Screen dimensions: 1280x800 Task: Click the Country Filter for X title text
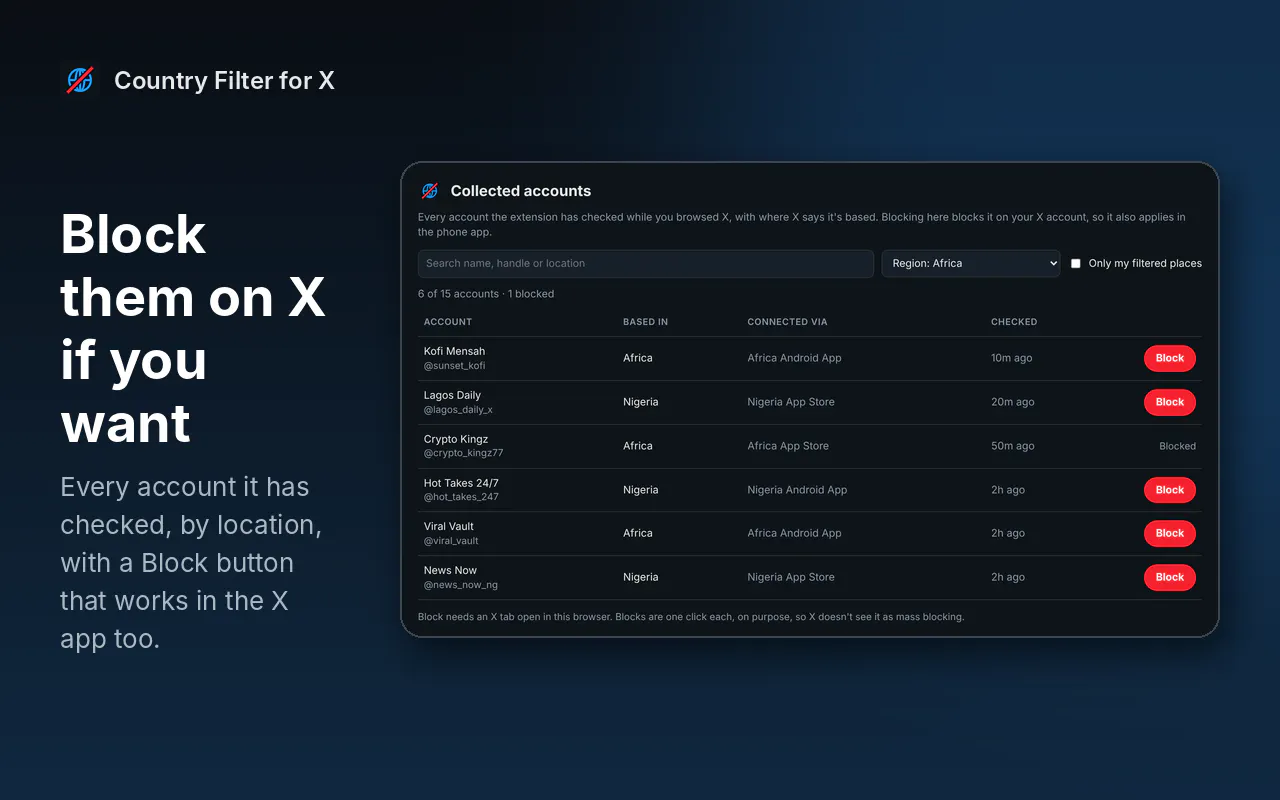(x=224, y=81)
